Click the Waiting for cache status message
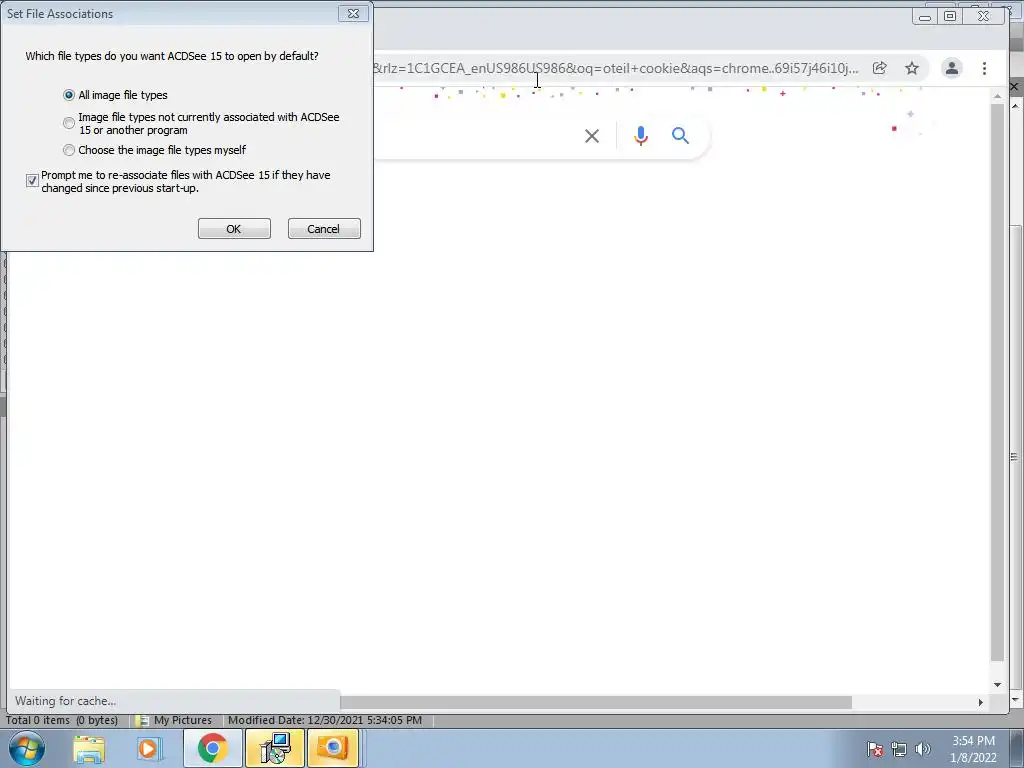The image size is (1024, 768). coord(65,701)
